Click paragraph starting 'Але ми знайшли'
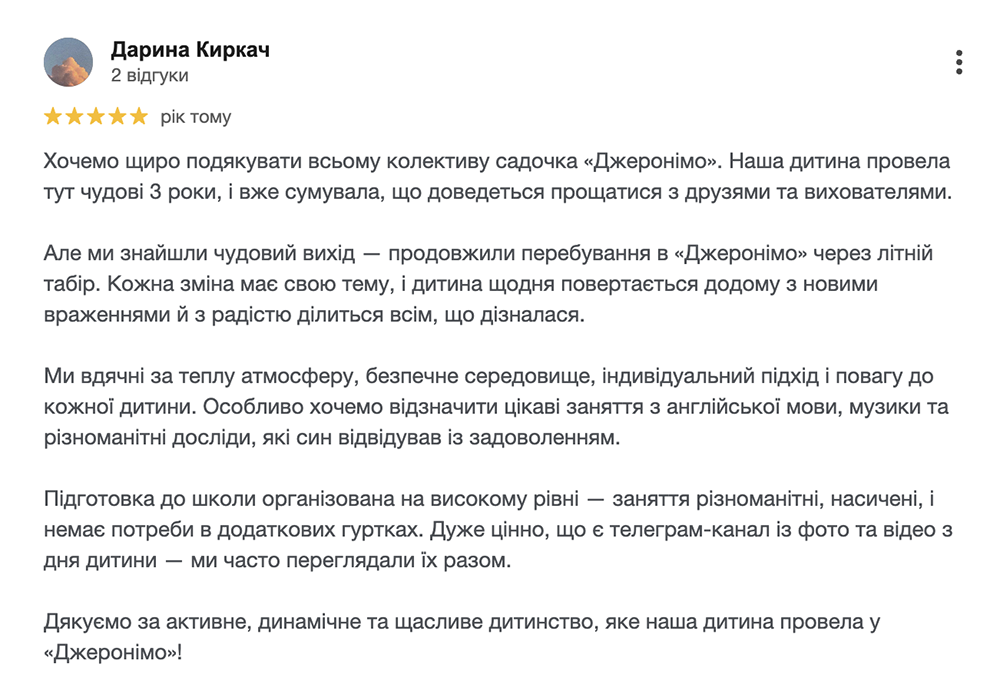Image resolution: width=1000 pixels, height=697 pixels. coord(489,284)
